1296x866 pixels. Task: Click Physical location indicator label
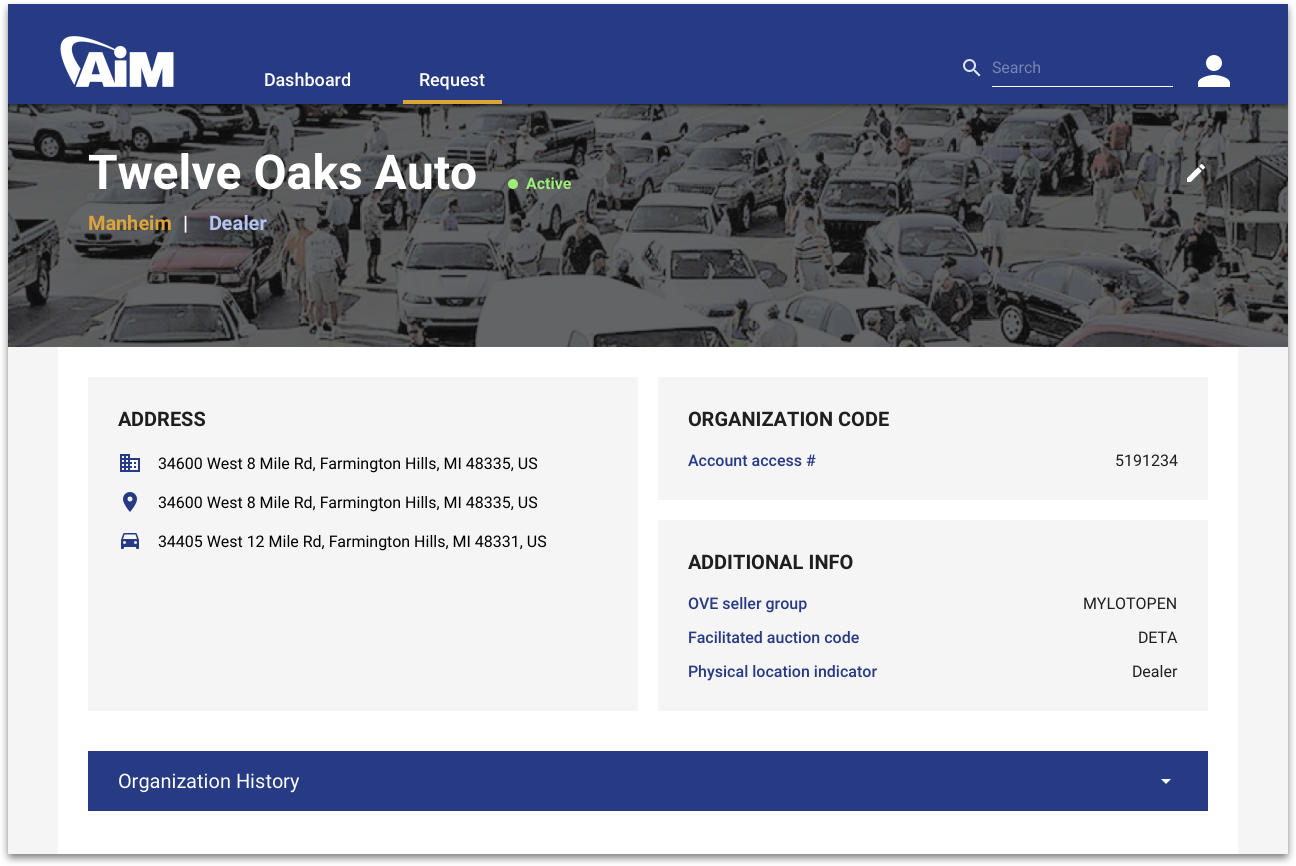pyautogui.click(x=782, y=671)
